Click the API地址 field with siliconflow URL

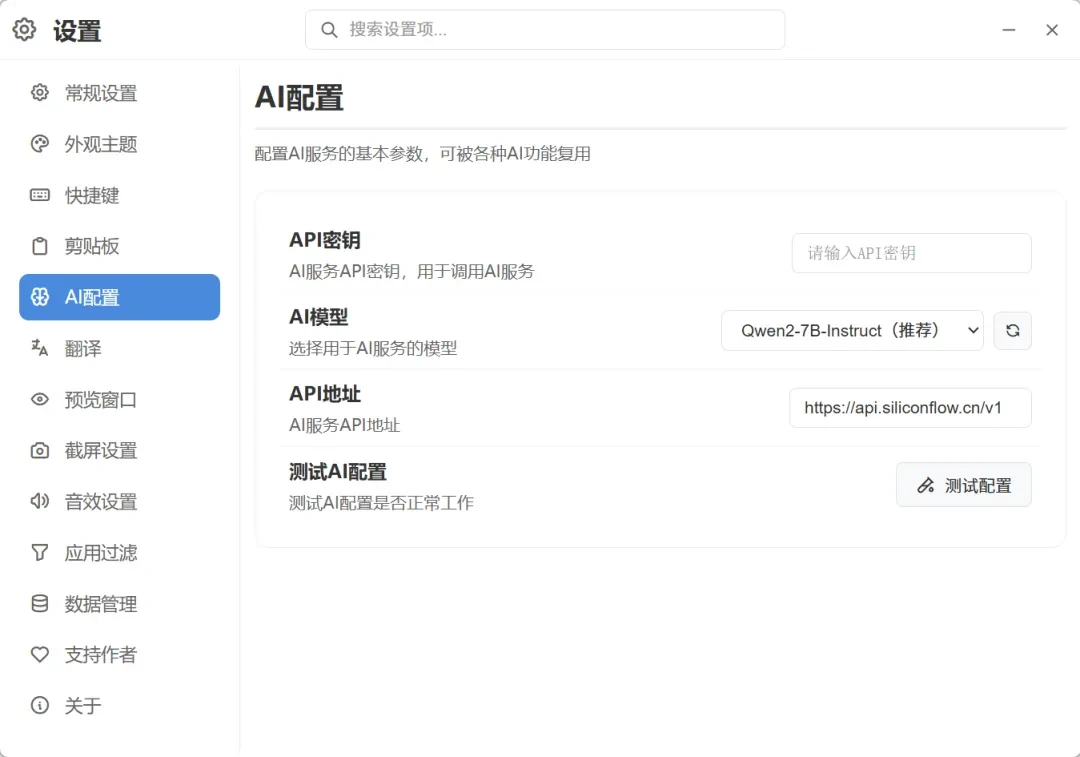pyautogui.click(x=910, y=408)
